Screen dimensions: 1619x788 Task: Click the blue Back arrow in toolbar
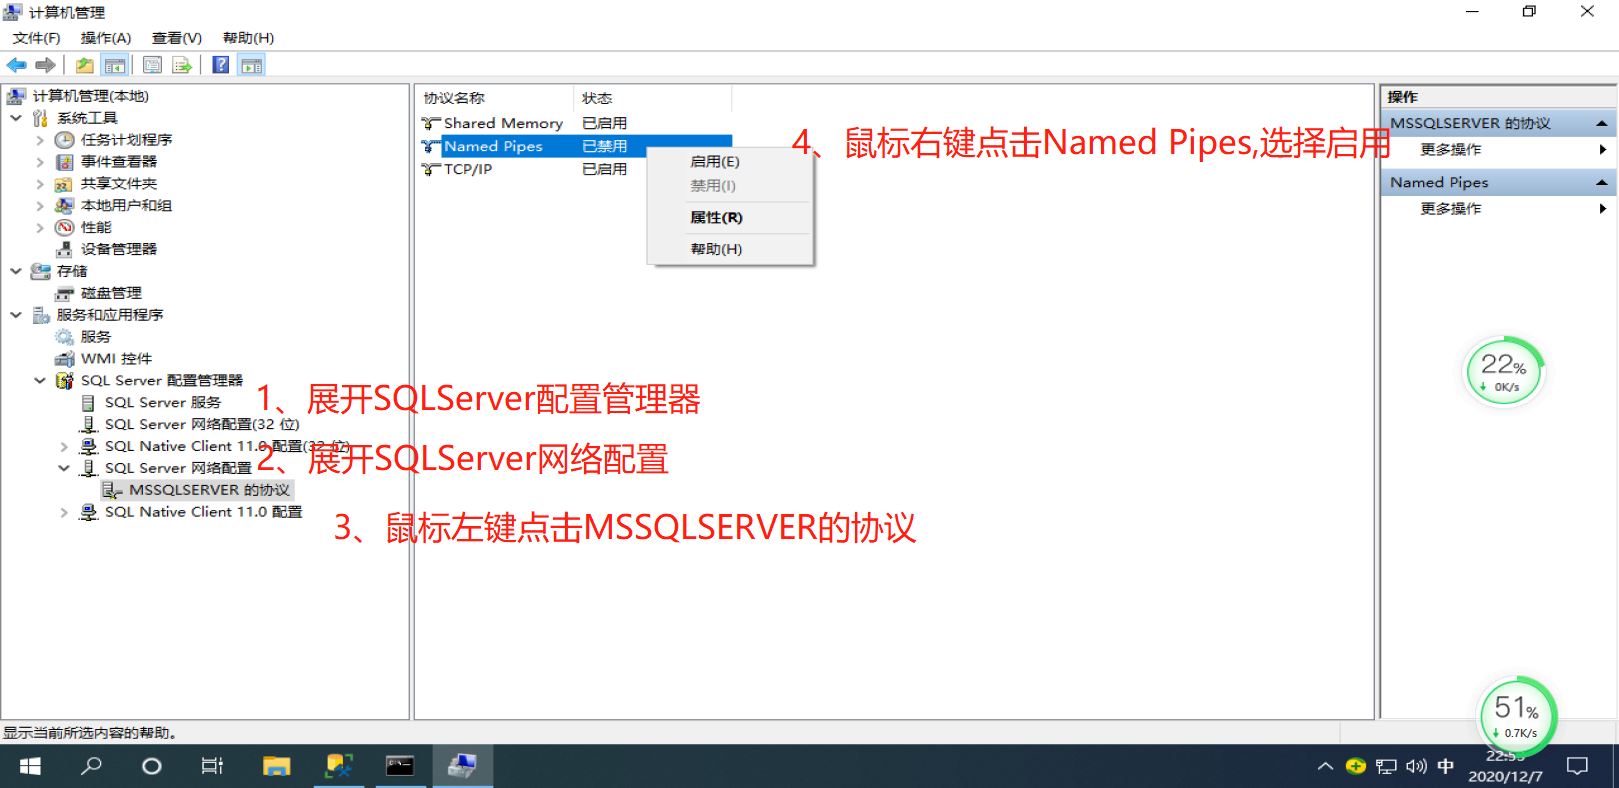[17, 66]
